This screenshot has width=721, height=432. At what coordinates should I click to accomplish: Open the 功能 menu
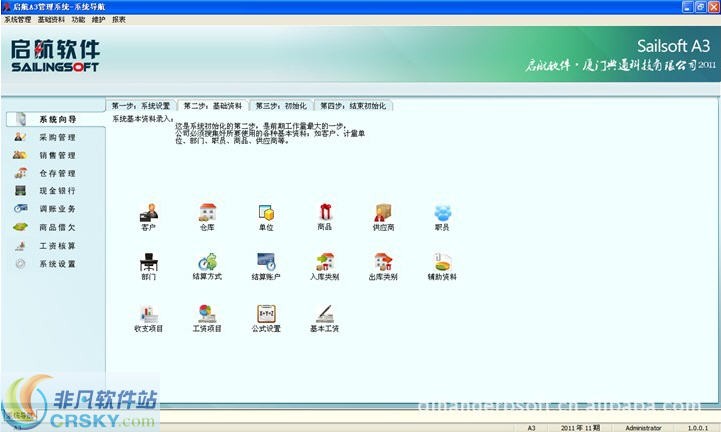(x=78, y=20)
